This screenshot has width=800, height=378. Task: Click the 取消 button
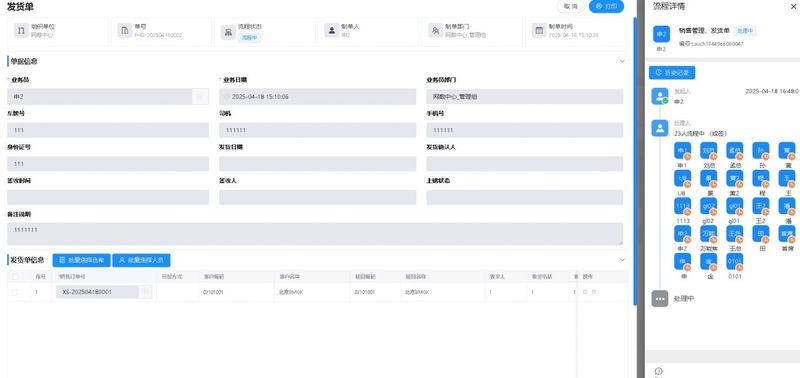click(x=570, y=7)
